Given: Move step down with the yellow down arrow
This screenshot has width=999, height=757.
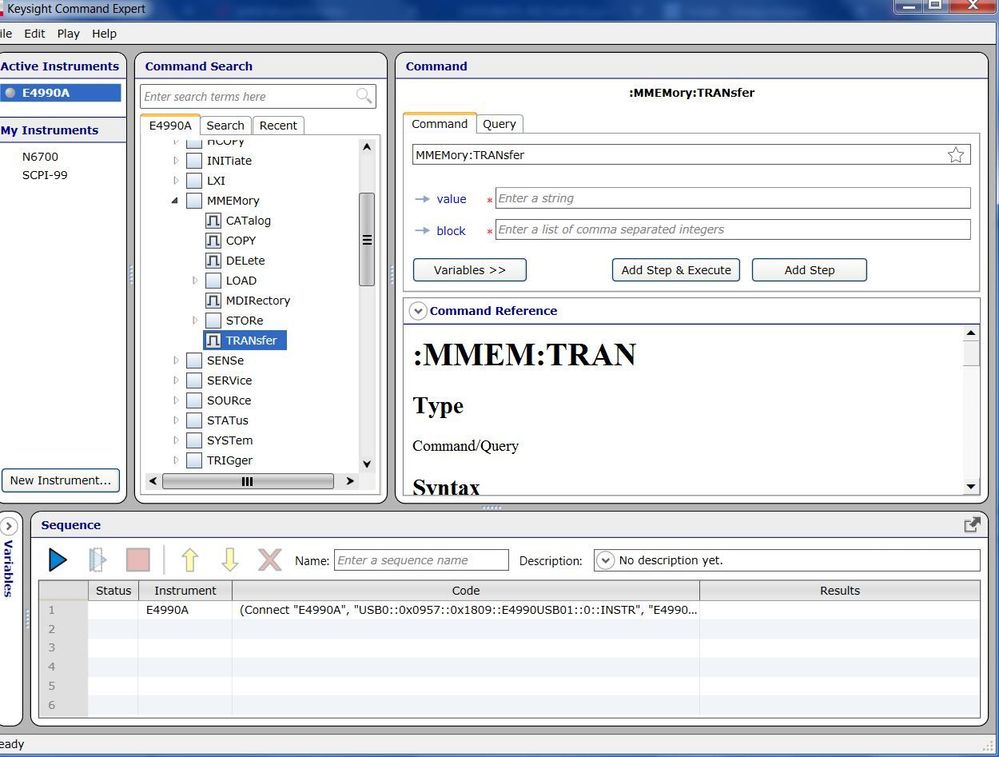Looking at the screenshot, I should (230, 560).
